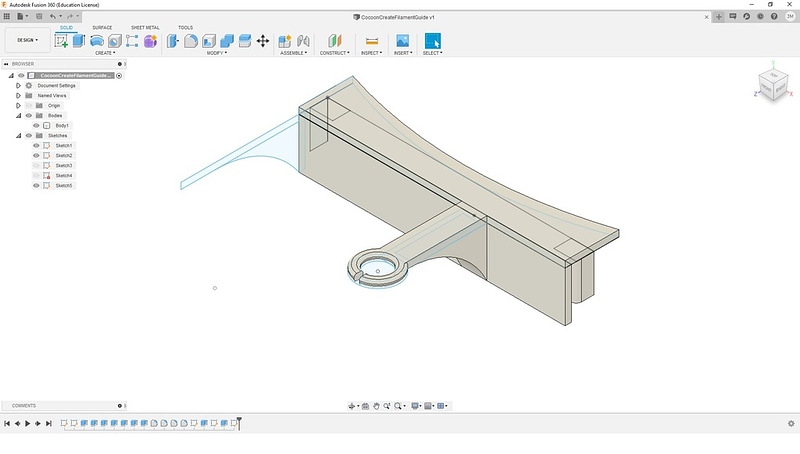Select the Offset Face tool
The image size is (800, 454).
point(244,41)
